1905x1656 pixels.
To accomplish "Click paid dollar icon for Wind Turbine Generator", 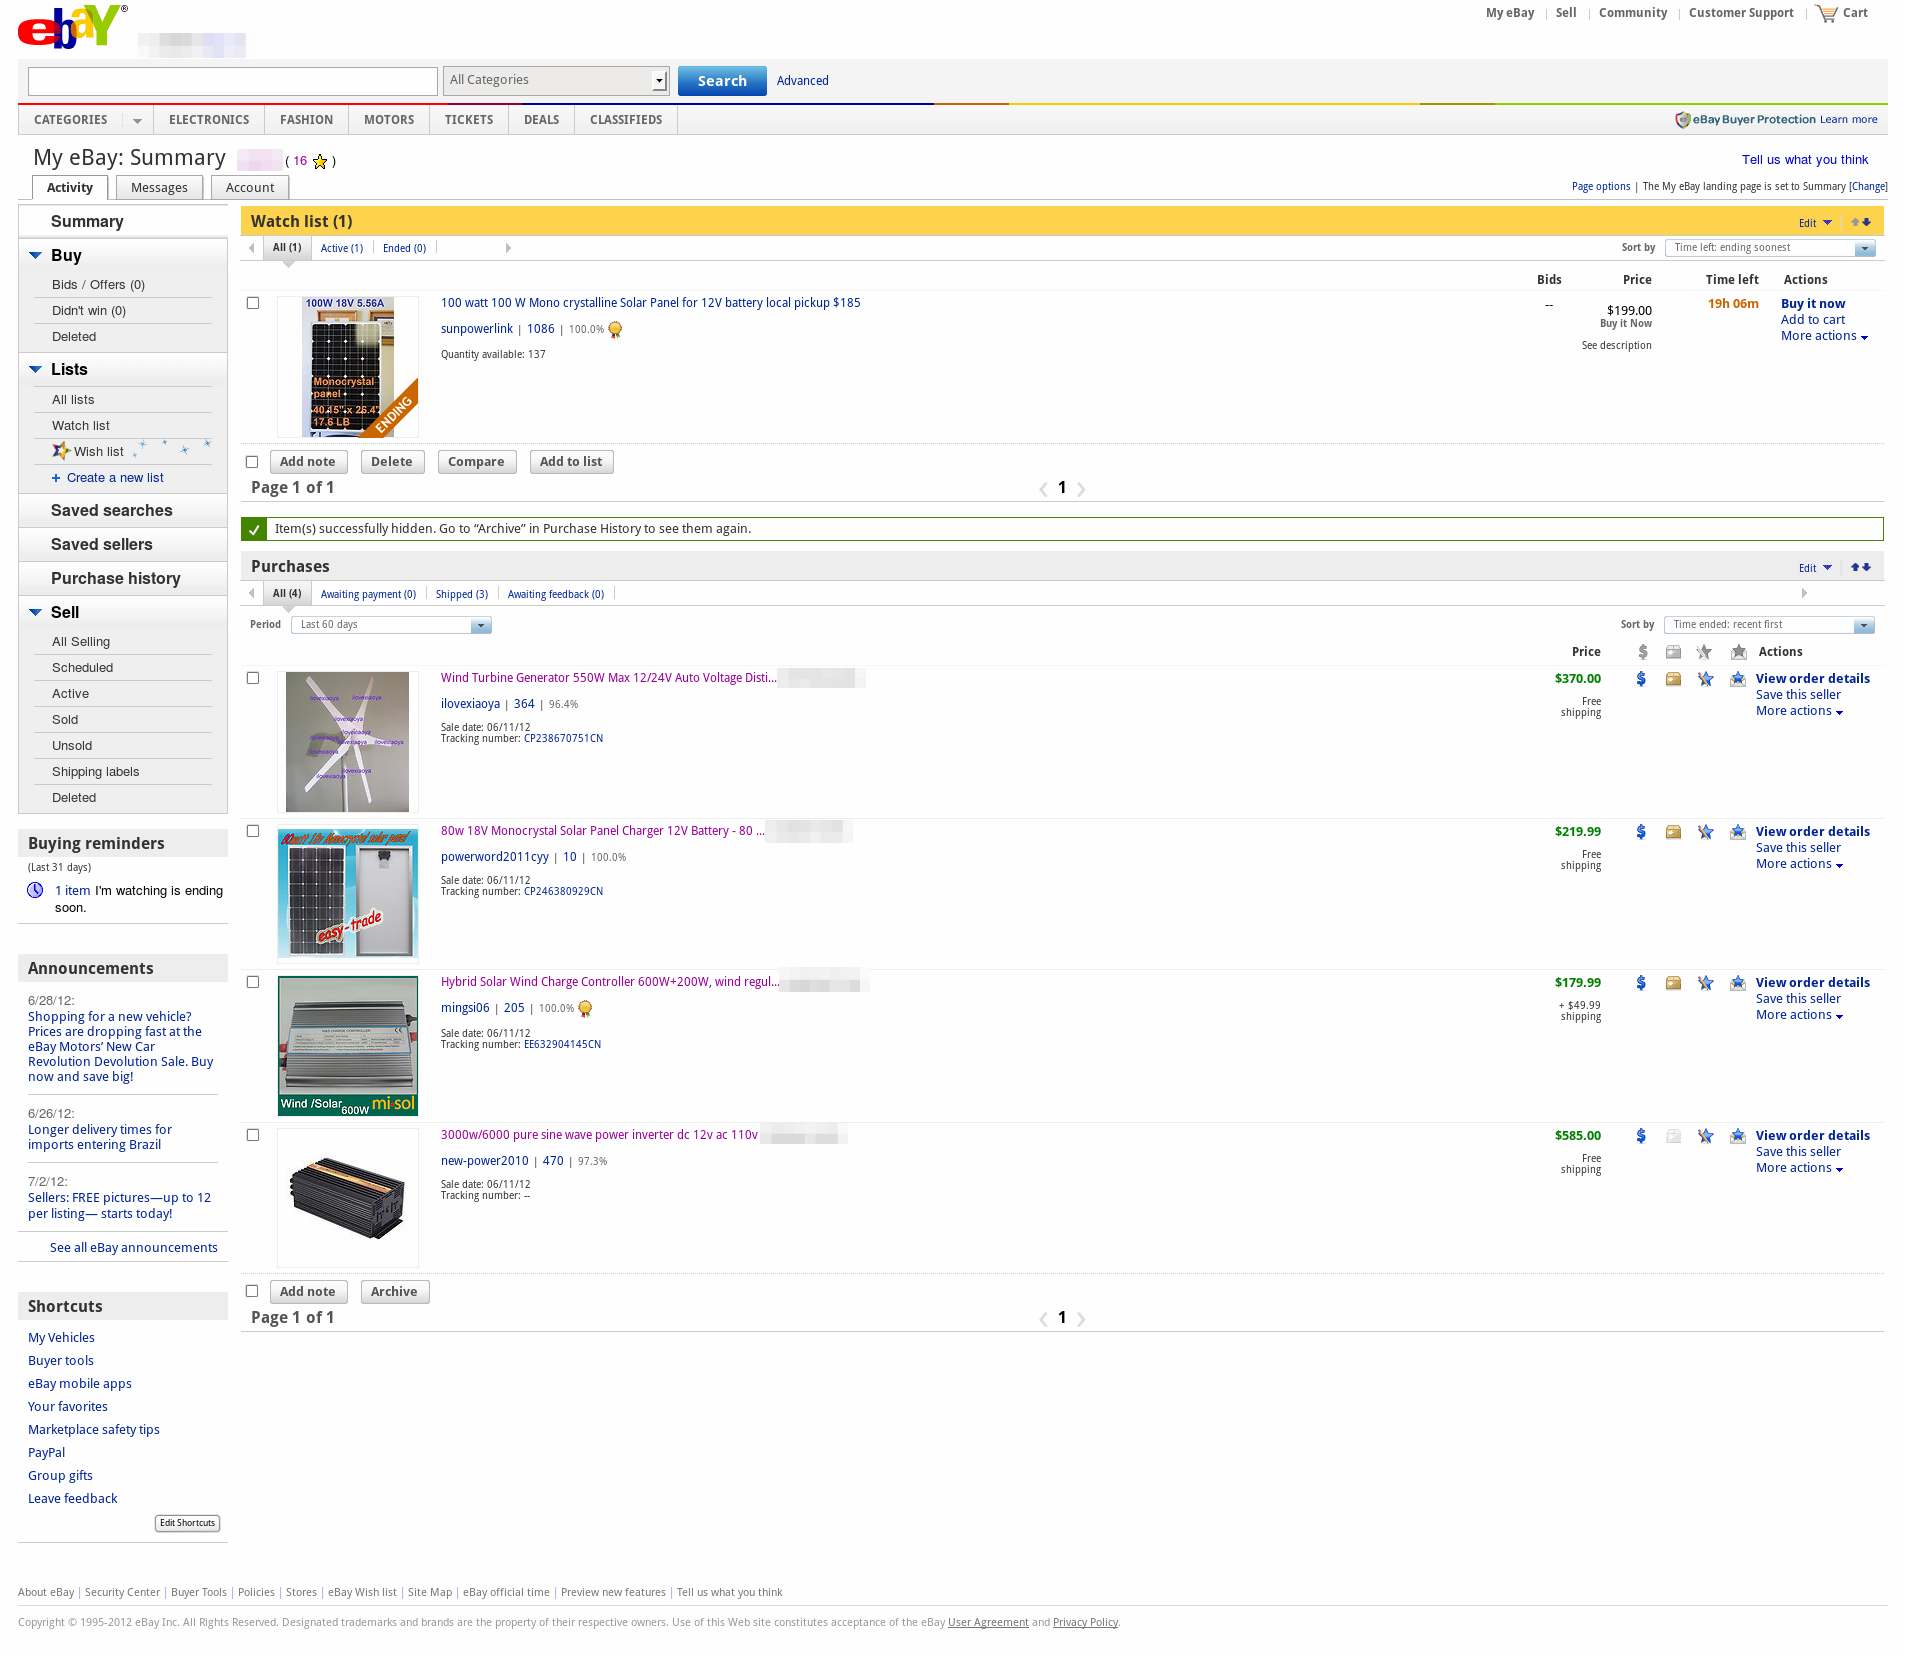I will pos(1641,679).
